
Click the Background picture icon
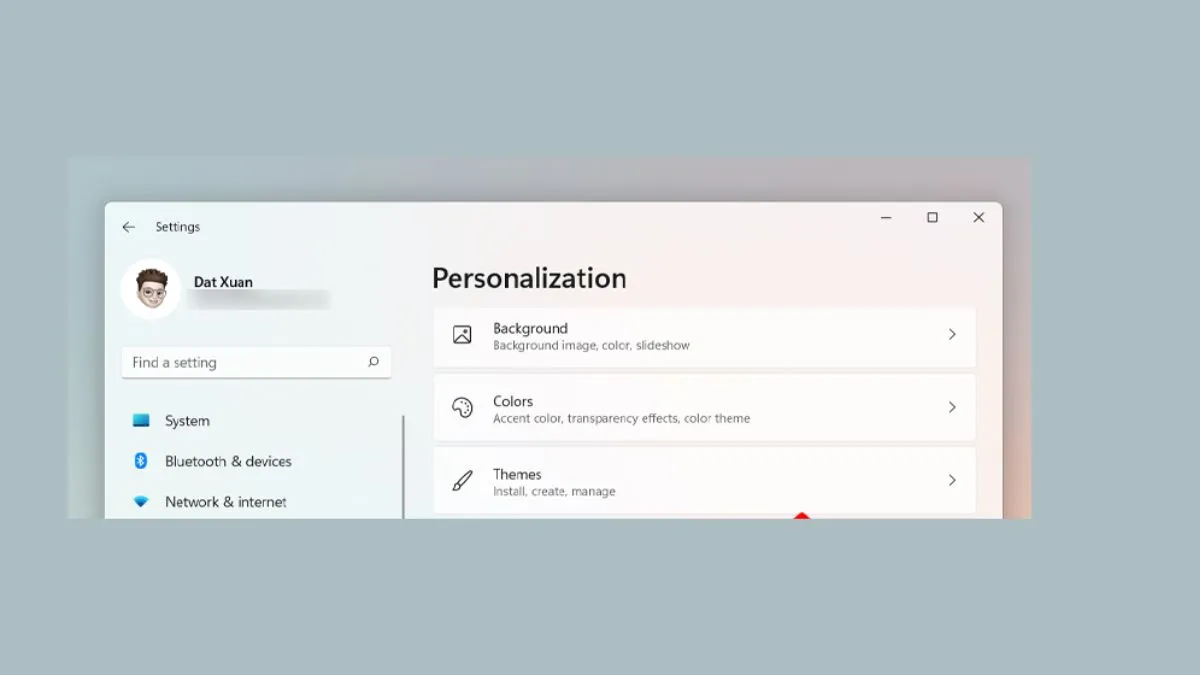[461, 336]
